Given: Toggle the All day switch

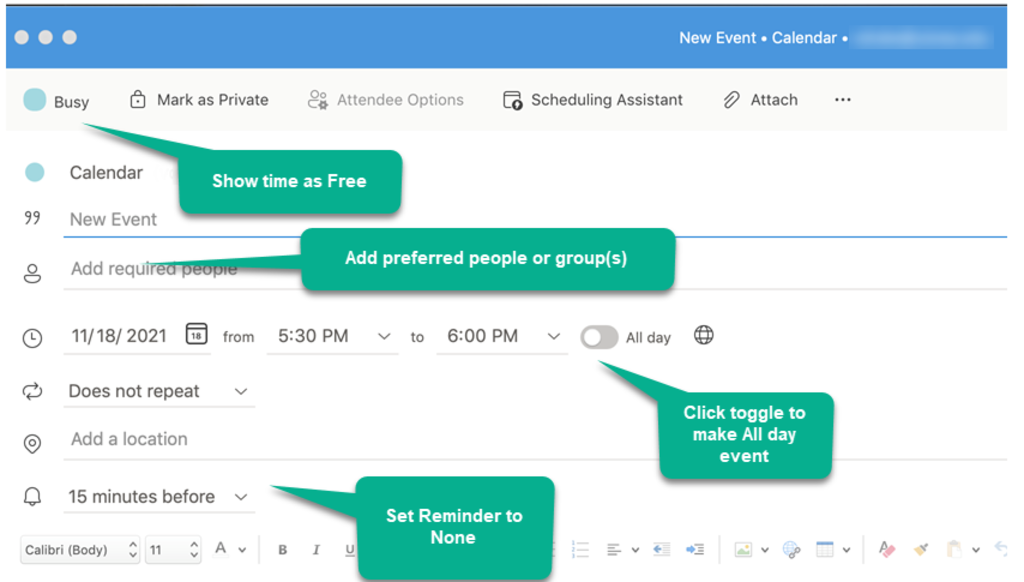Looking at the screenshot, I should click(599, 337).
